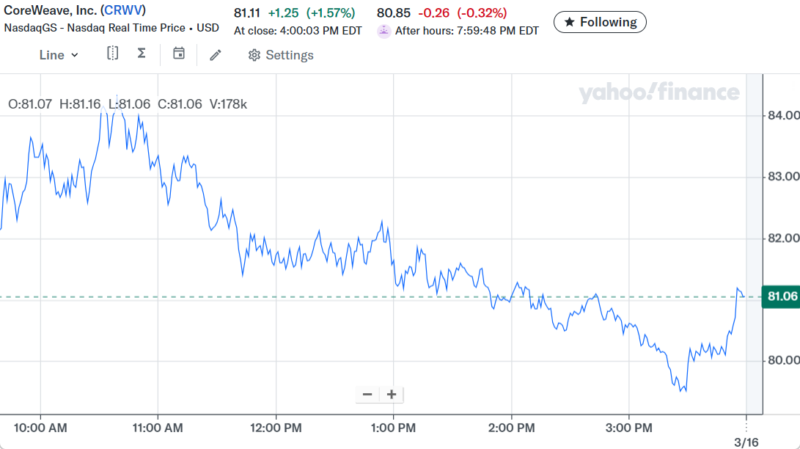800x449 pixels.
Task: Open the indicators sigma icon
Action: [x=142, y=54]
